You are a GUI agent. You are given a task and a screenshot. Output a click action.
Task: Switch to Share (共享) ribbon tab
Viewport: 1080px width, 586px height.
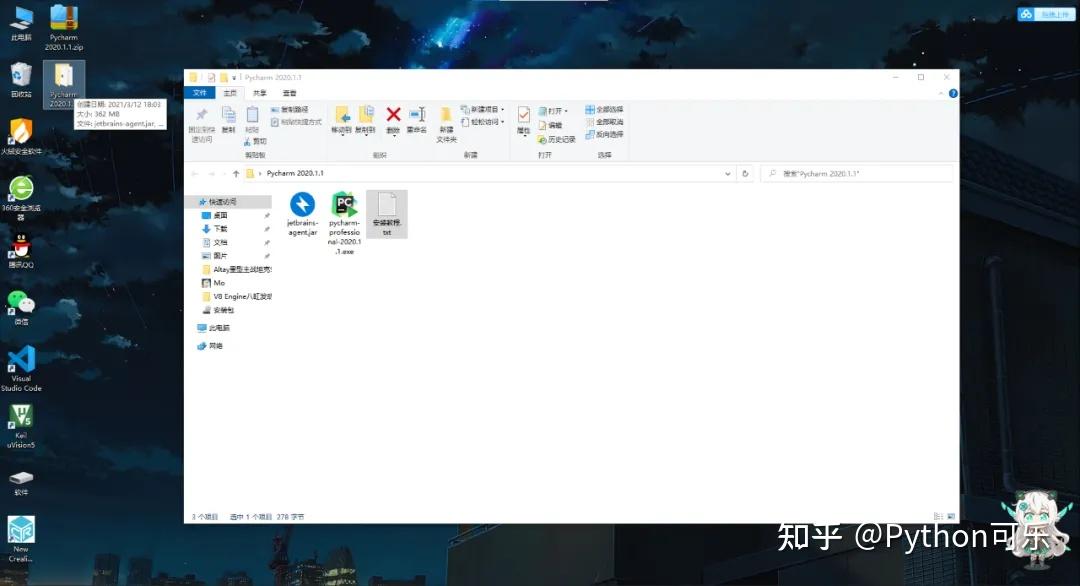pos(260,93)
